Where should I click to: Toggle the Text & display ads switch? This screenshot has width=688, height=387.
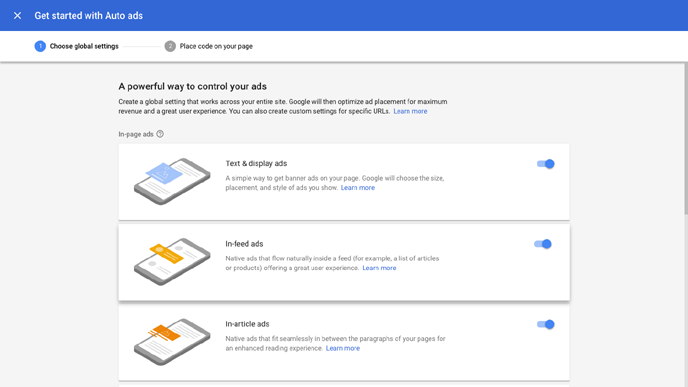546,164
